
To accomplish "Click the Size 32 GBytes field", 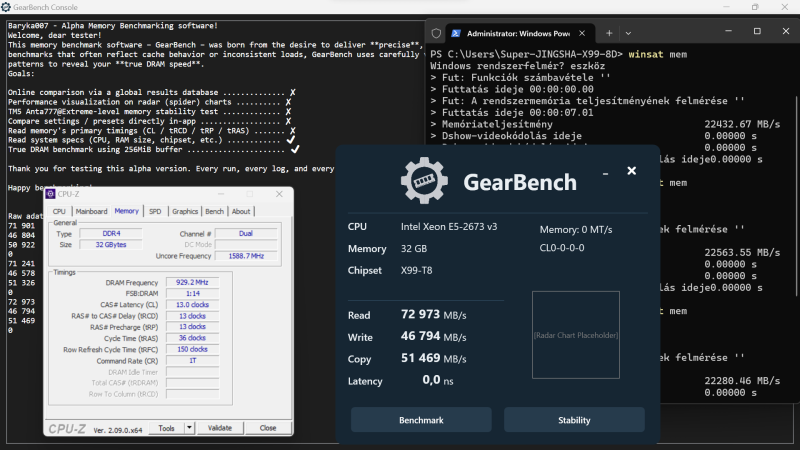I will [x=111, y=245].
